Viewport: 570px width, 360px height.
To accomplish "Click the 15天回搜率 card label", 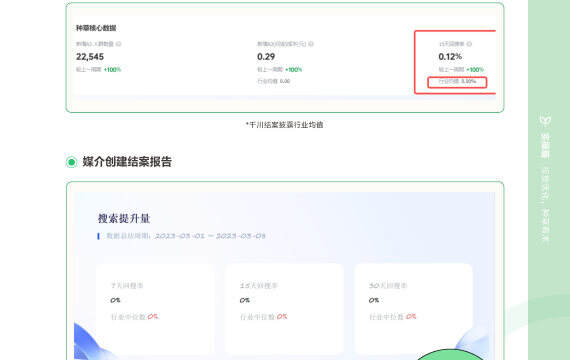I will (258, 285).
